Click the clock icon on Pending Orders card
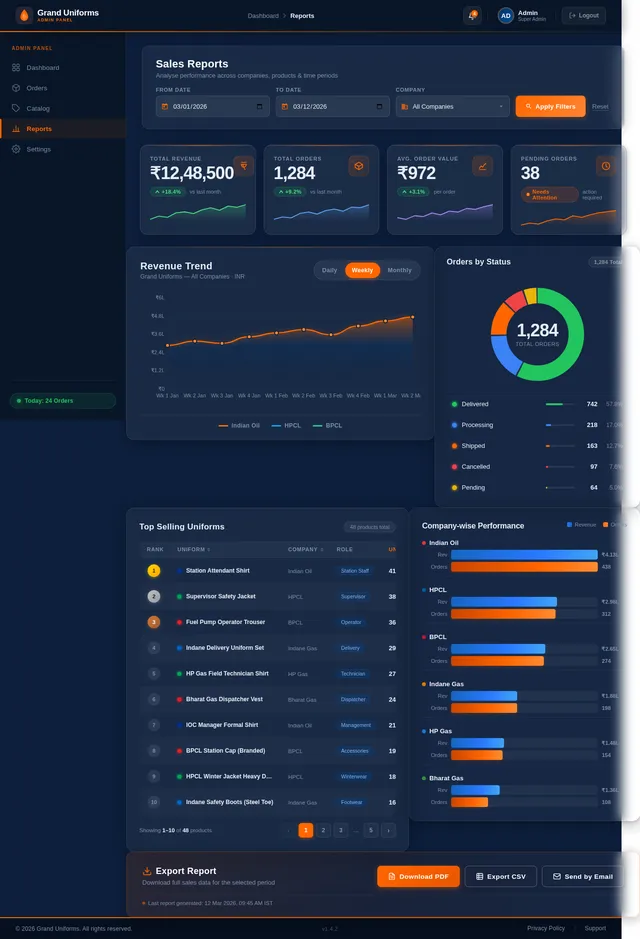The width and height of the screenshot is (640, 939). (605, 166)
